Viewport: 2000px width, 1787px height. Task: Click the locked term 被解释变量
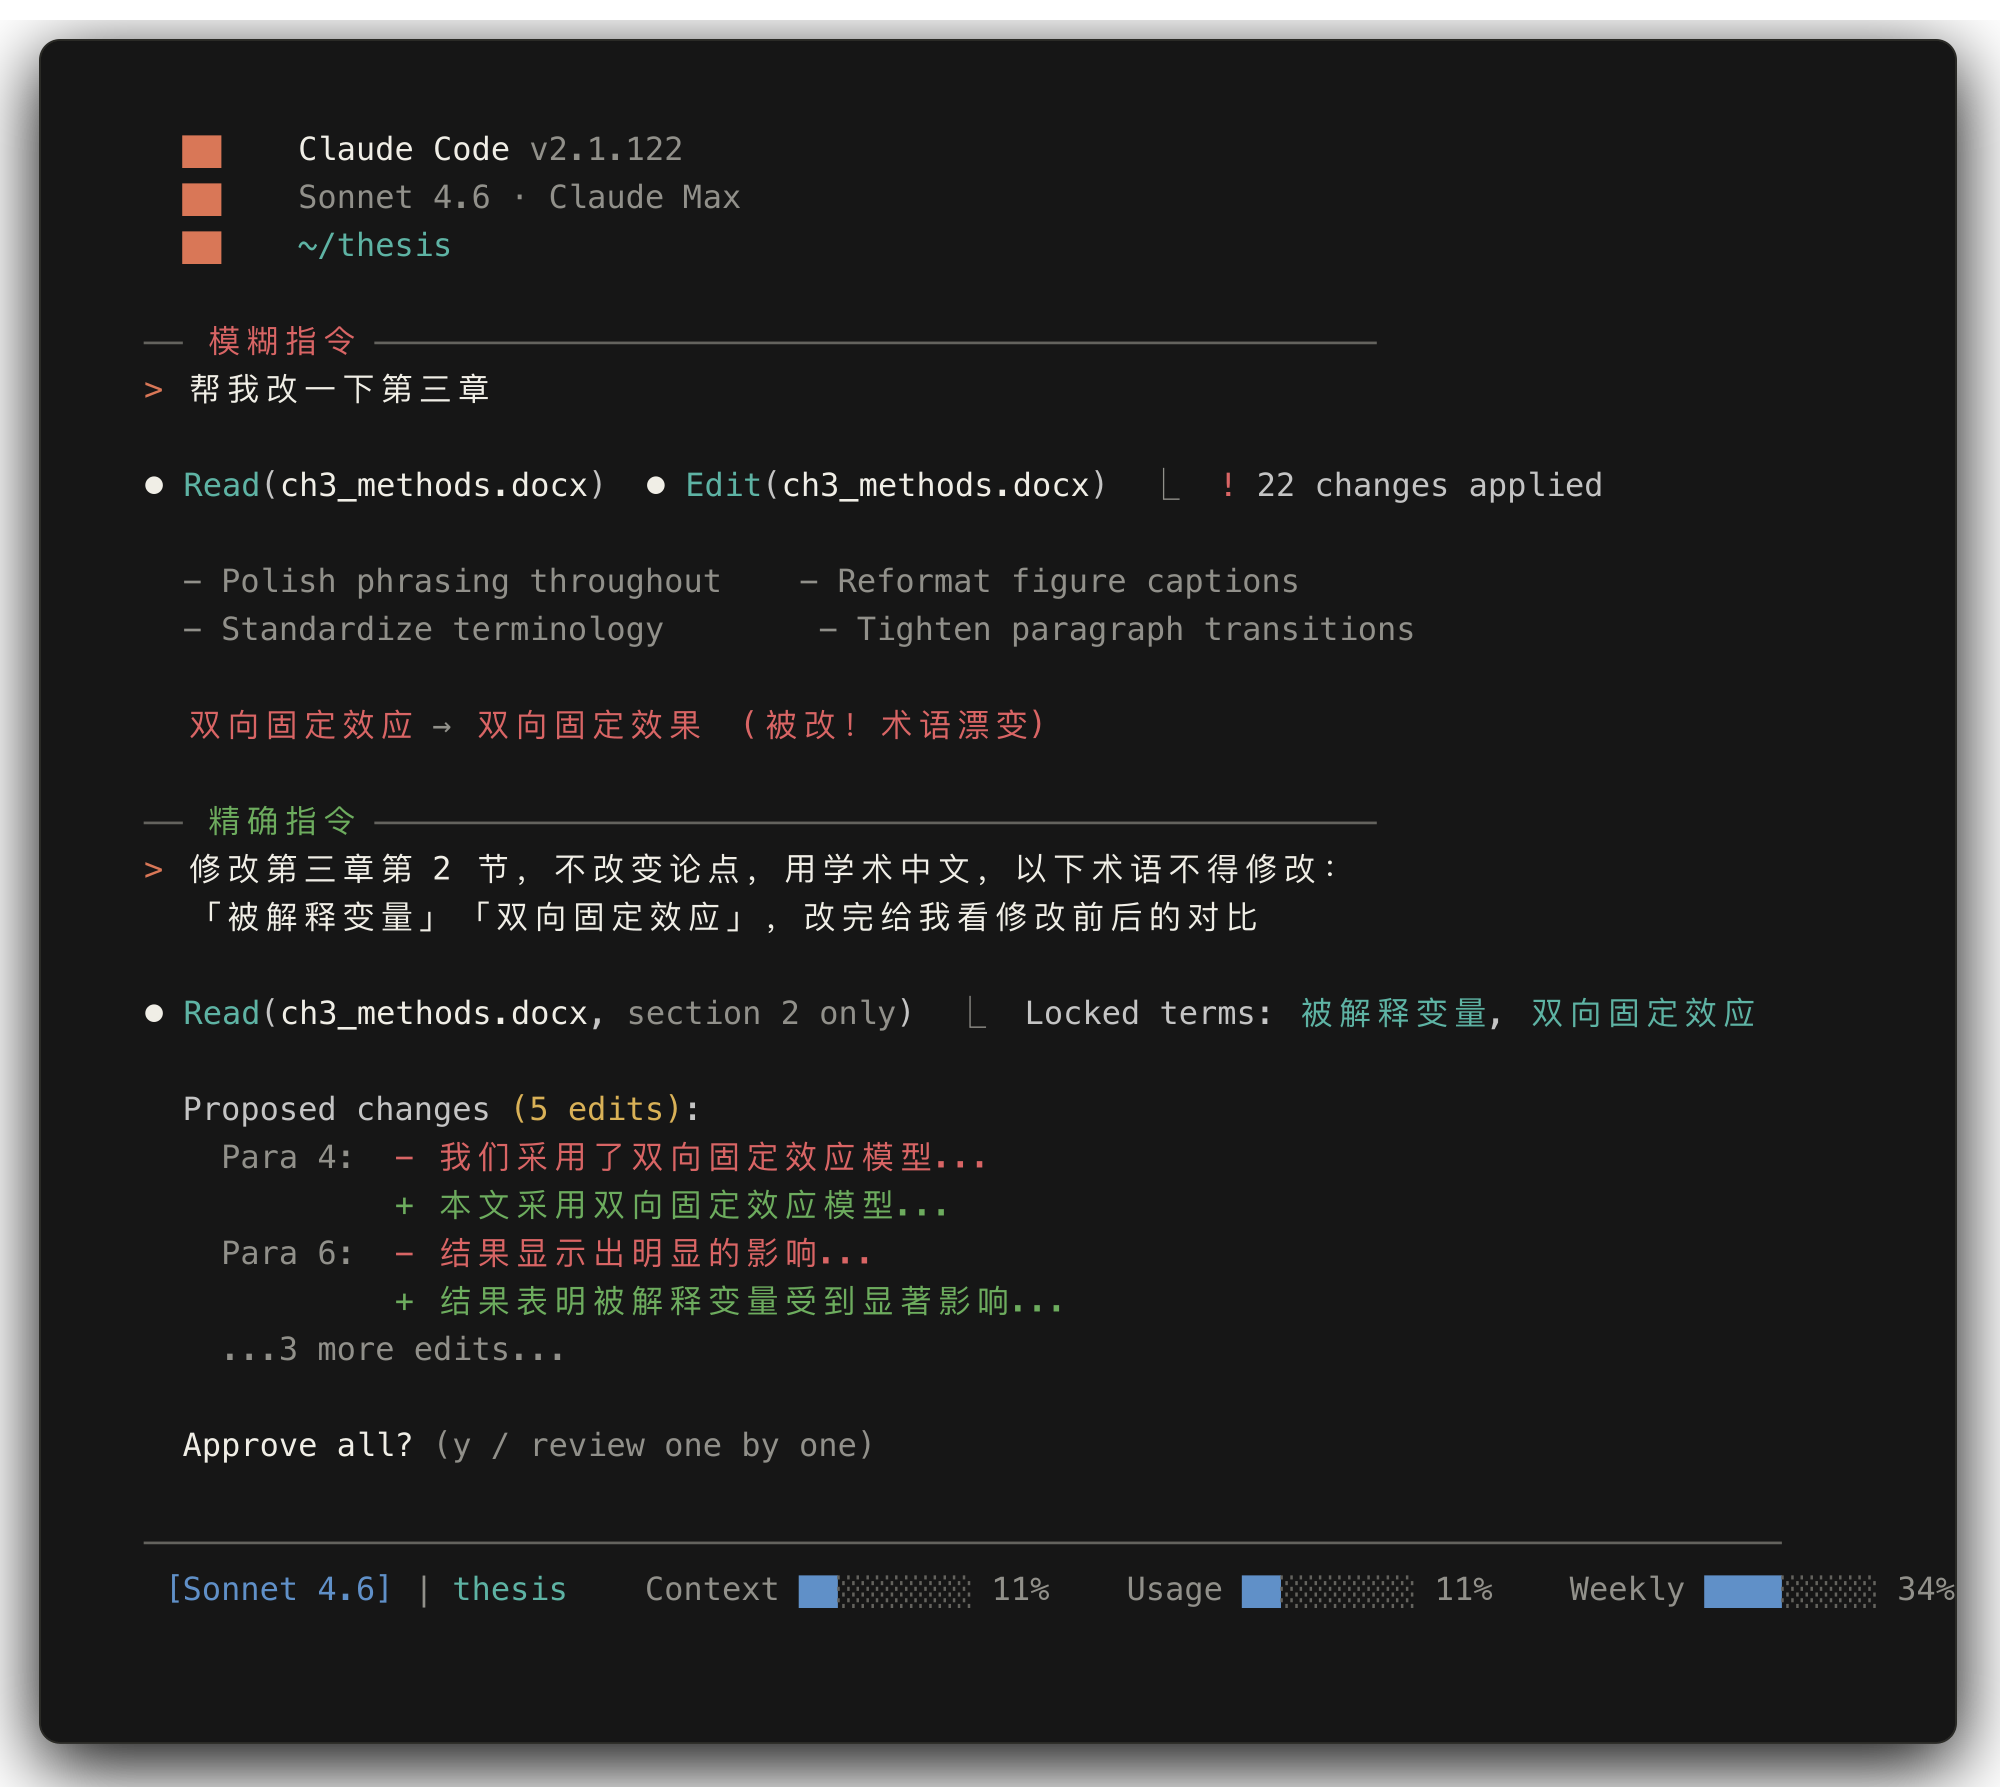[1393, 1013]
